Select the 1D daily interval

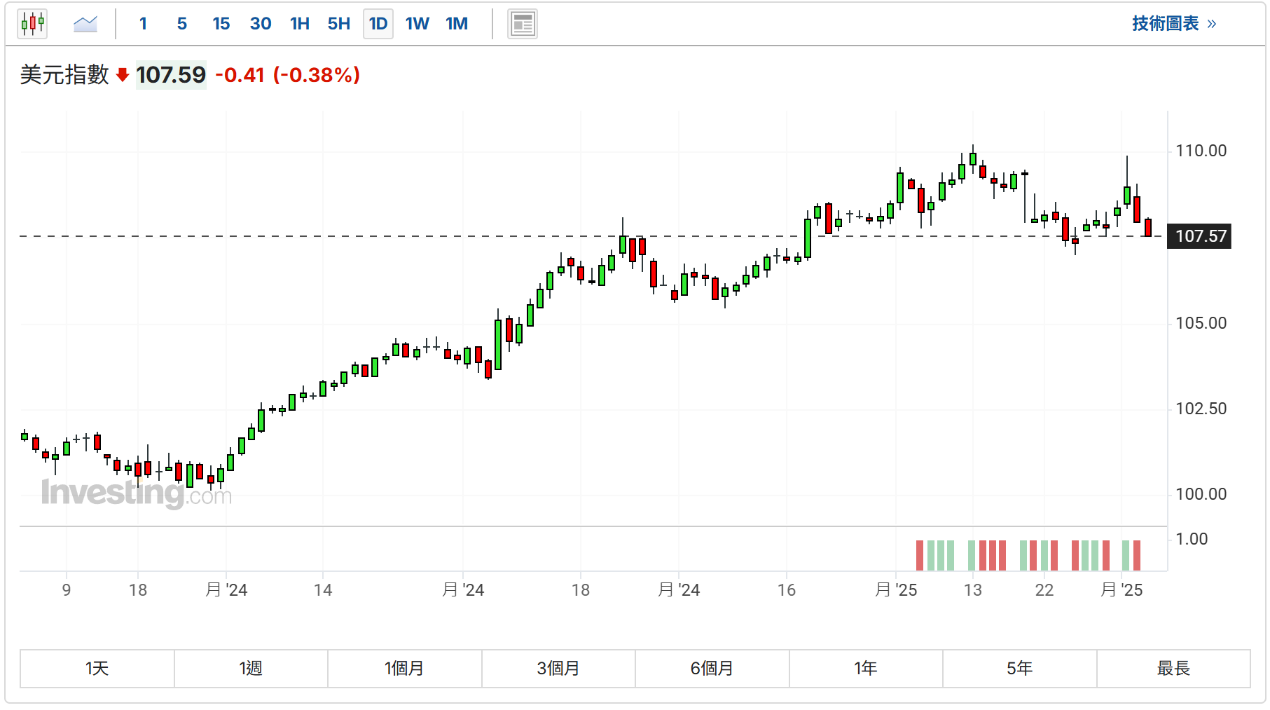[378, 23]
